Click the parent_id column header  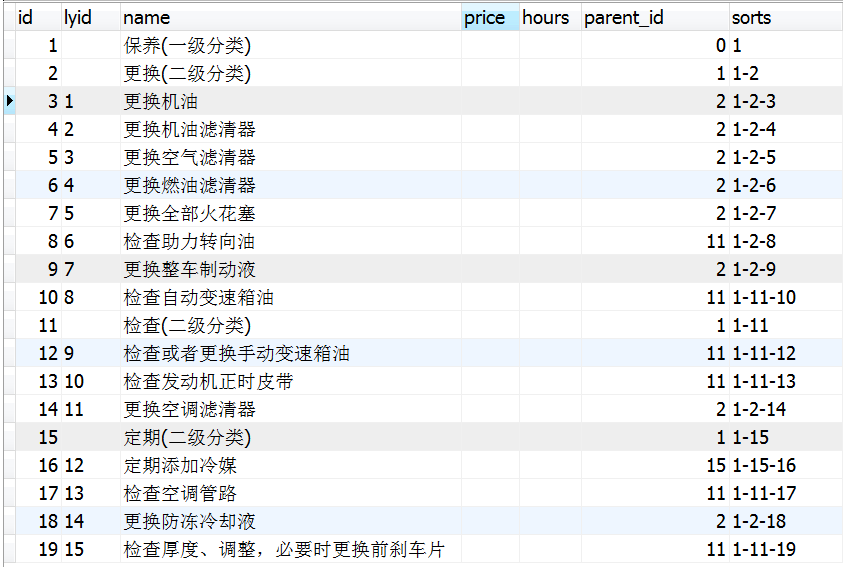pos(655,18)
